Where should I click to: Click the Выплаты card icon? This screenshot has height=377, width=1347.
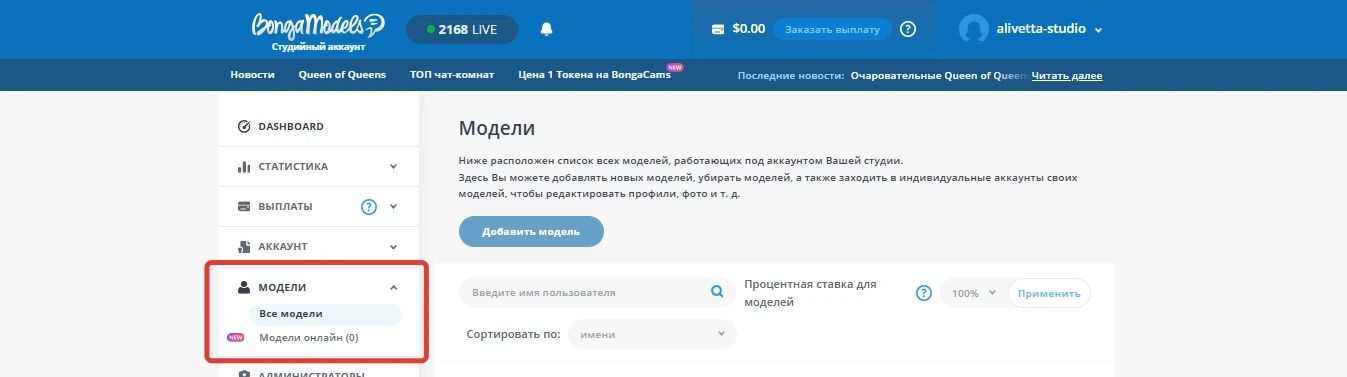244,207
